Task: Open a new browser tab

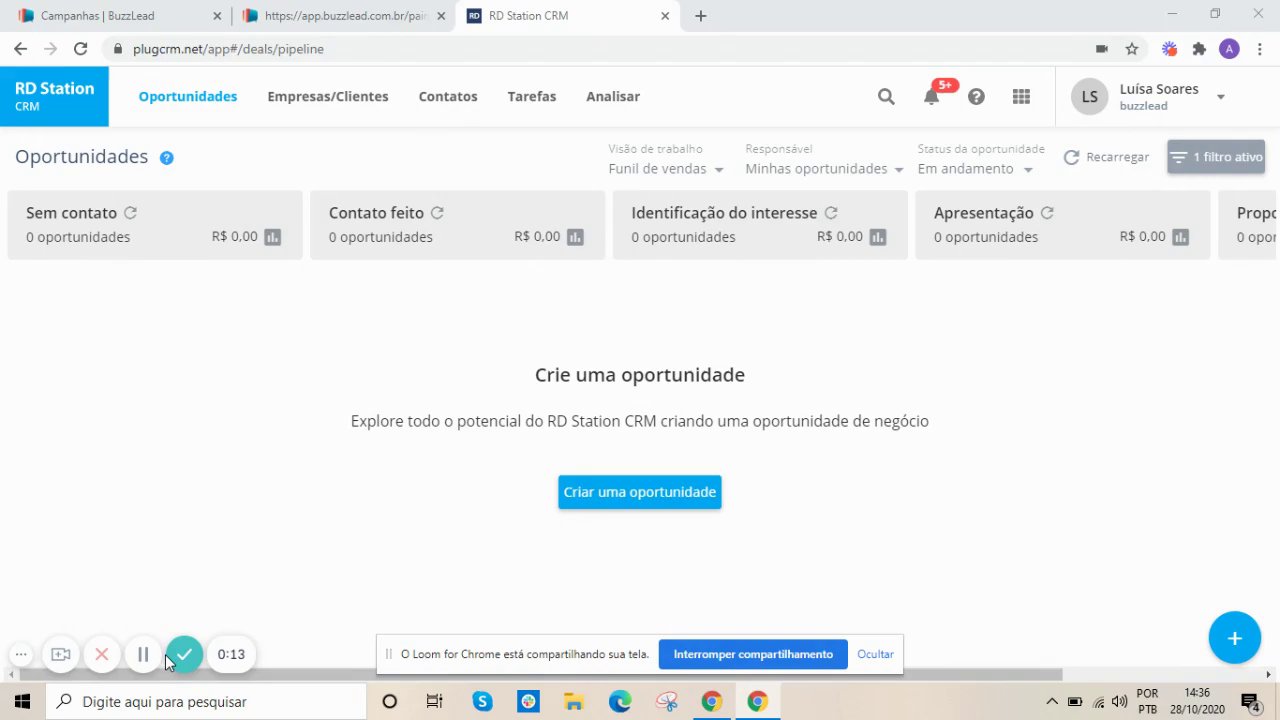Action: pyautogui.click(x=700, y=16)
